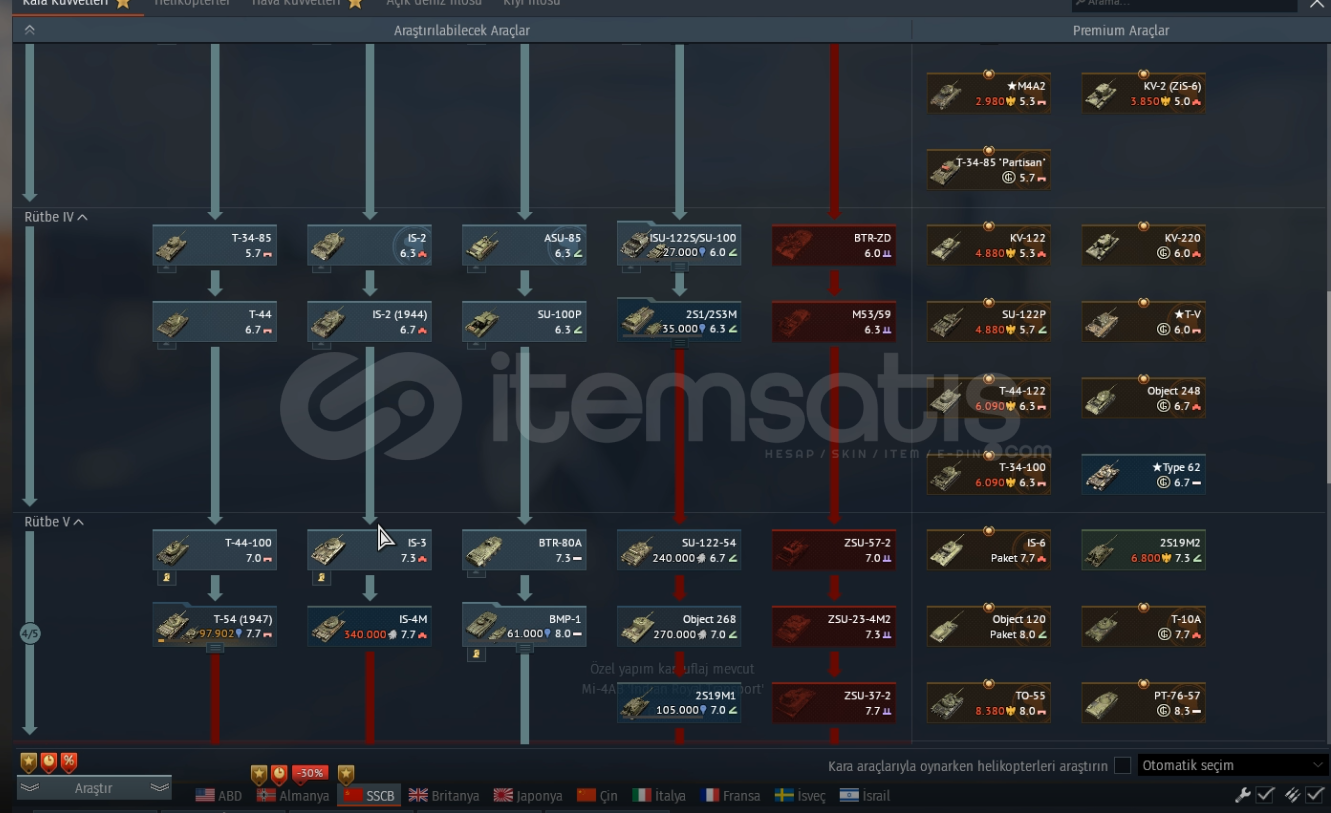Screen dimensions: 1331x813
Task: Select the premium KV-122 tank card
Action: click(989, 245)
